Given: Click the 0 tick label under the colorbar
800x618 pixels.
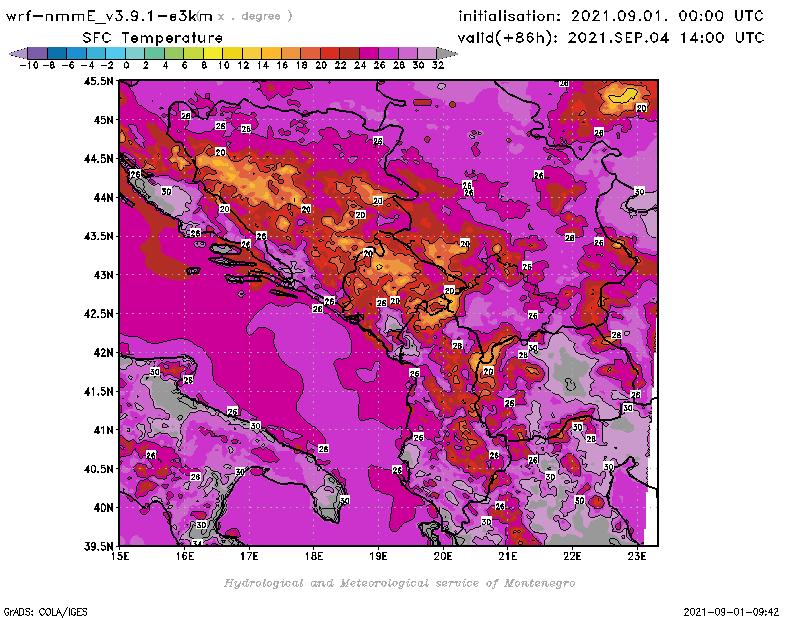Looking at the screenshot, I should 126,65.
